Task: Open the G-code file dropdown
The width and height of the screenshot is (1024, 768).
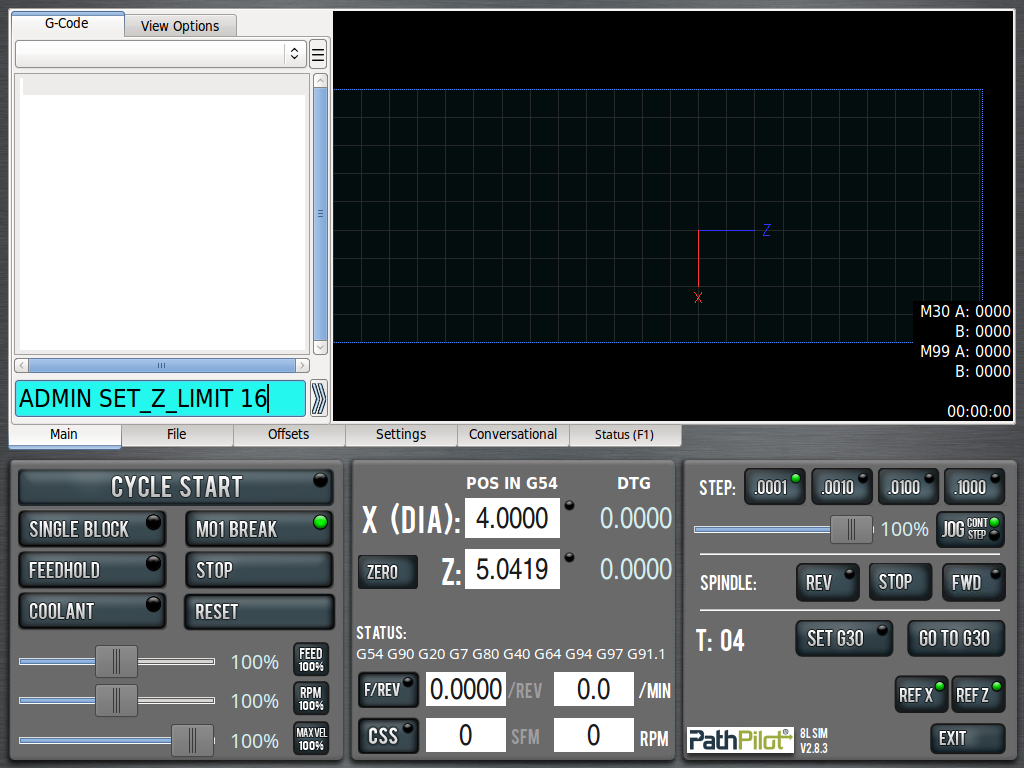Action: tap(160, 54)
